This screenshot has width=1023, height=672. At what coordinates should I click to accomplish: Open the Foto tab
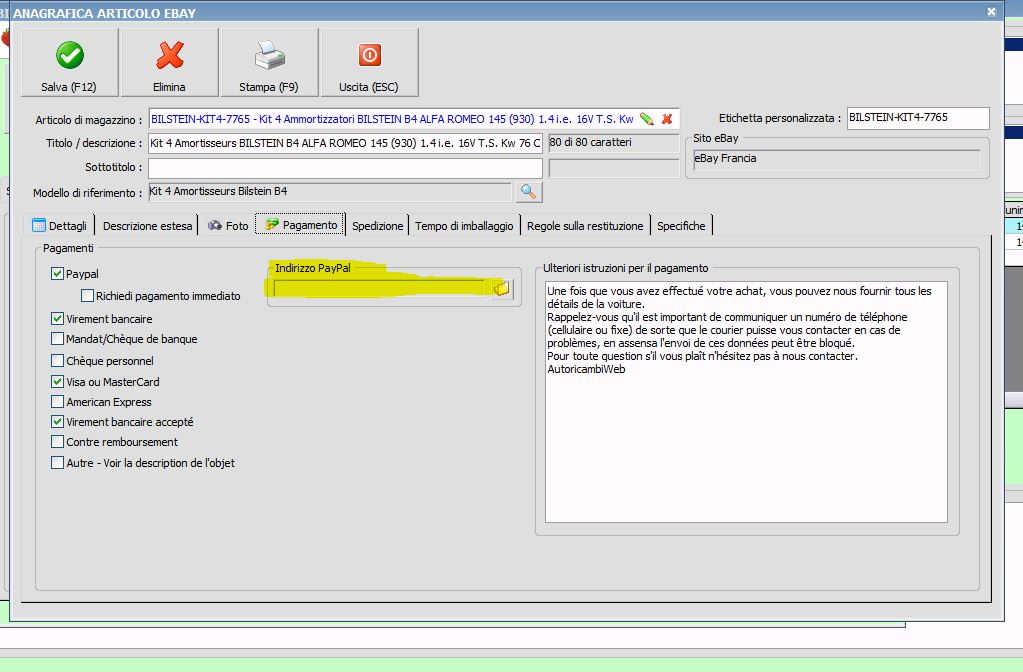pyautogui.click(x=228, y=225)
